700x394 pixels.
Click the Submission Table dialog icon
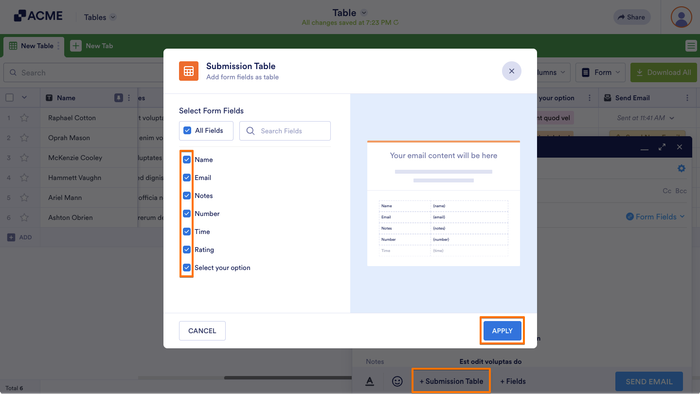(x=188, y=71)
